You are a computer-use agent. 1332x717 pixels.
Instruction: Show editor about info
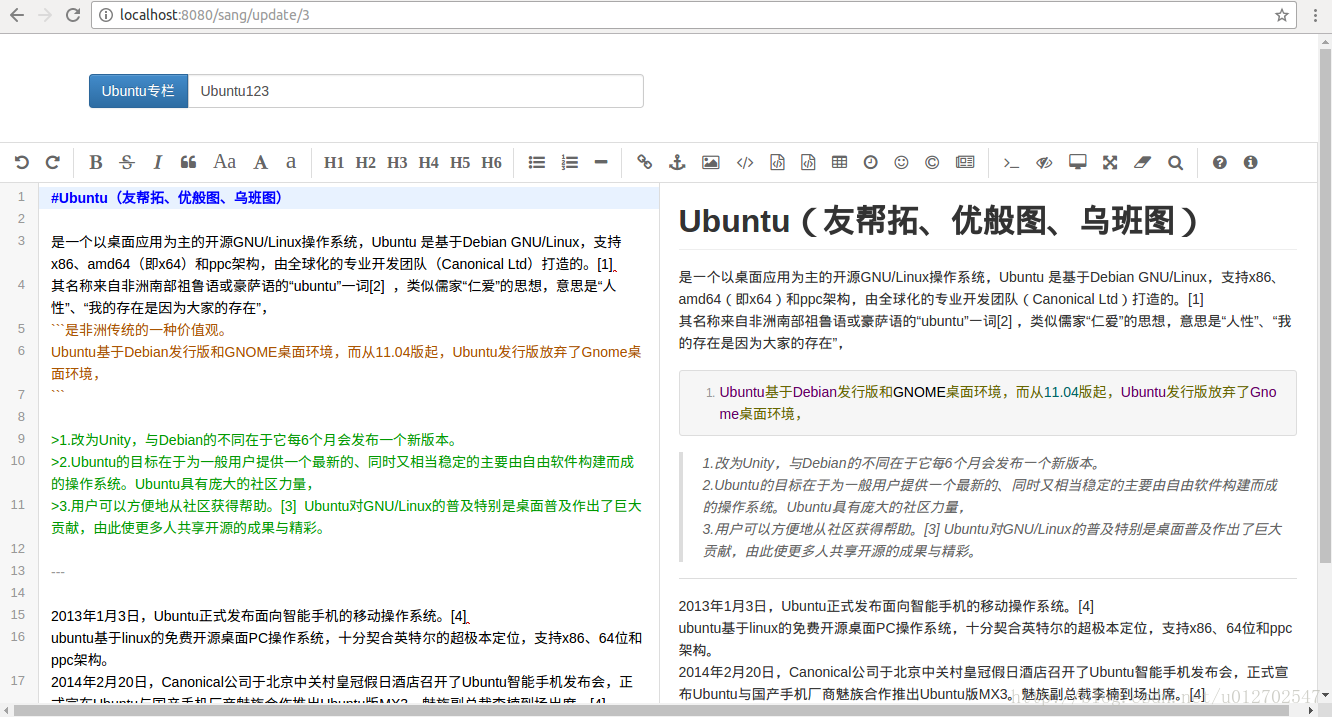pos(1250,162)
